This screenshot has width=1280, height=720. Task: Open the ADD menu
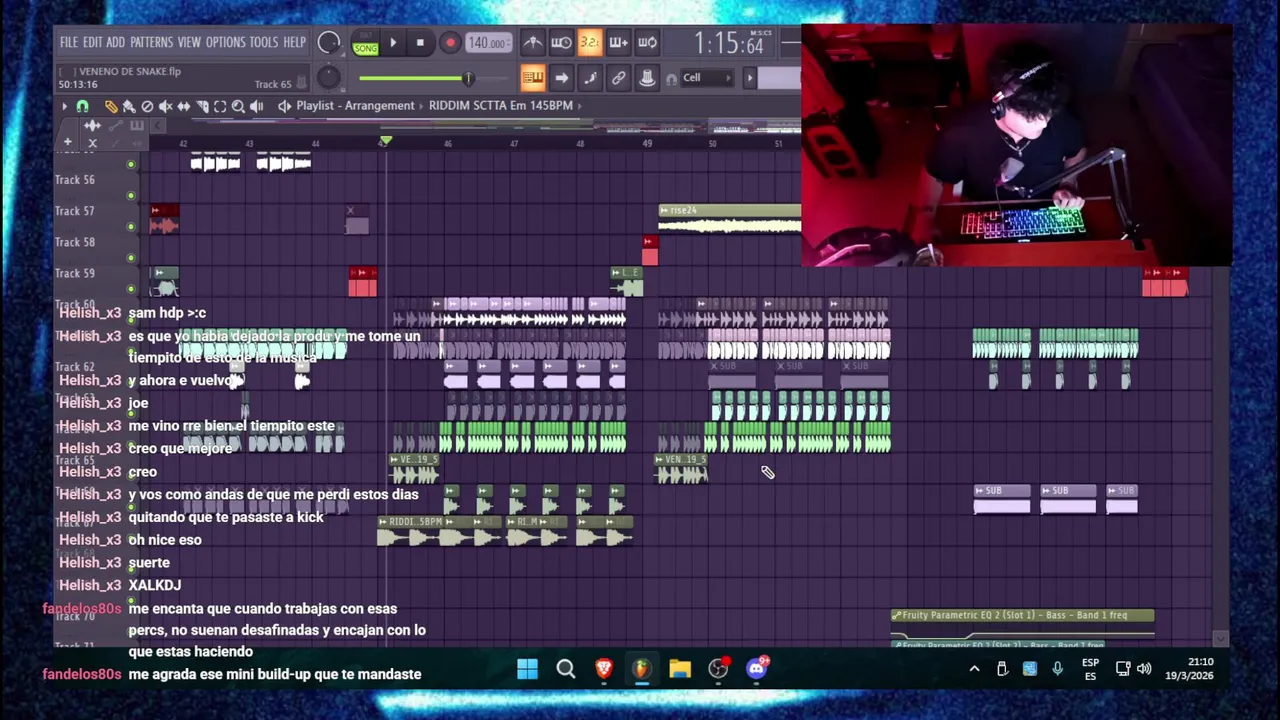coord(116,43)
